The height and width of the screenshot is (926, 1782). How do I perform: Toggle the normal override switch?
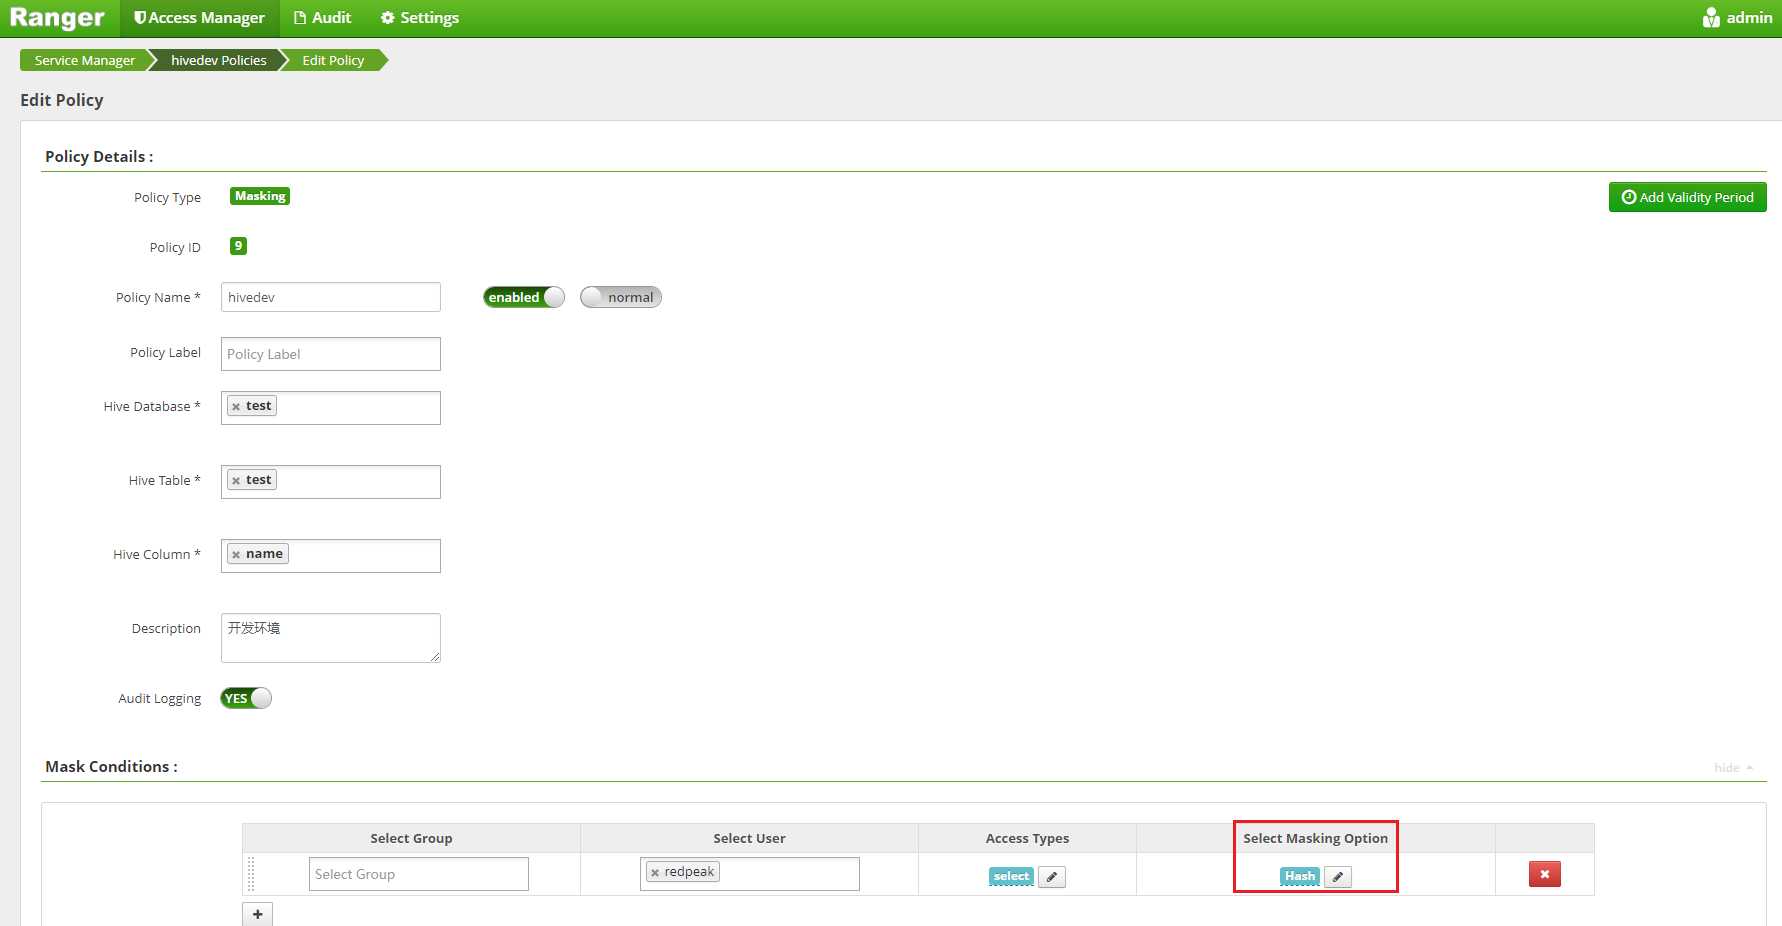[x=621, y=297]
